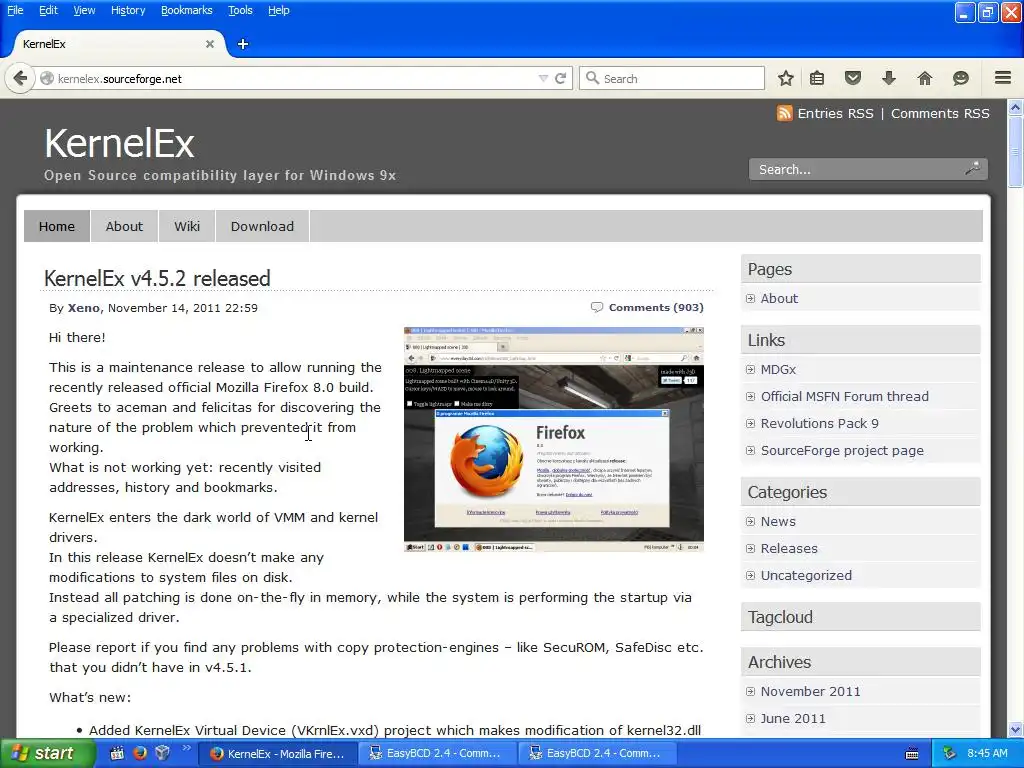
Task: Select the Wiki navigation tab
Action: pyautogui.click(x=187, y=226)
